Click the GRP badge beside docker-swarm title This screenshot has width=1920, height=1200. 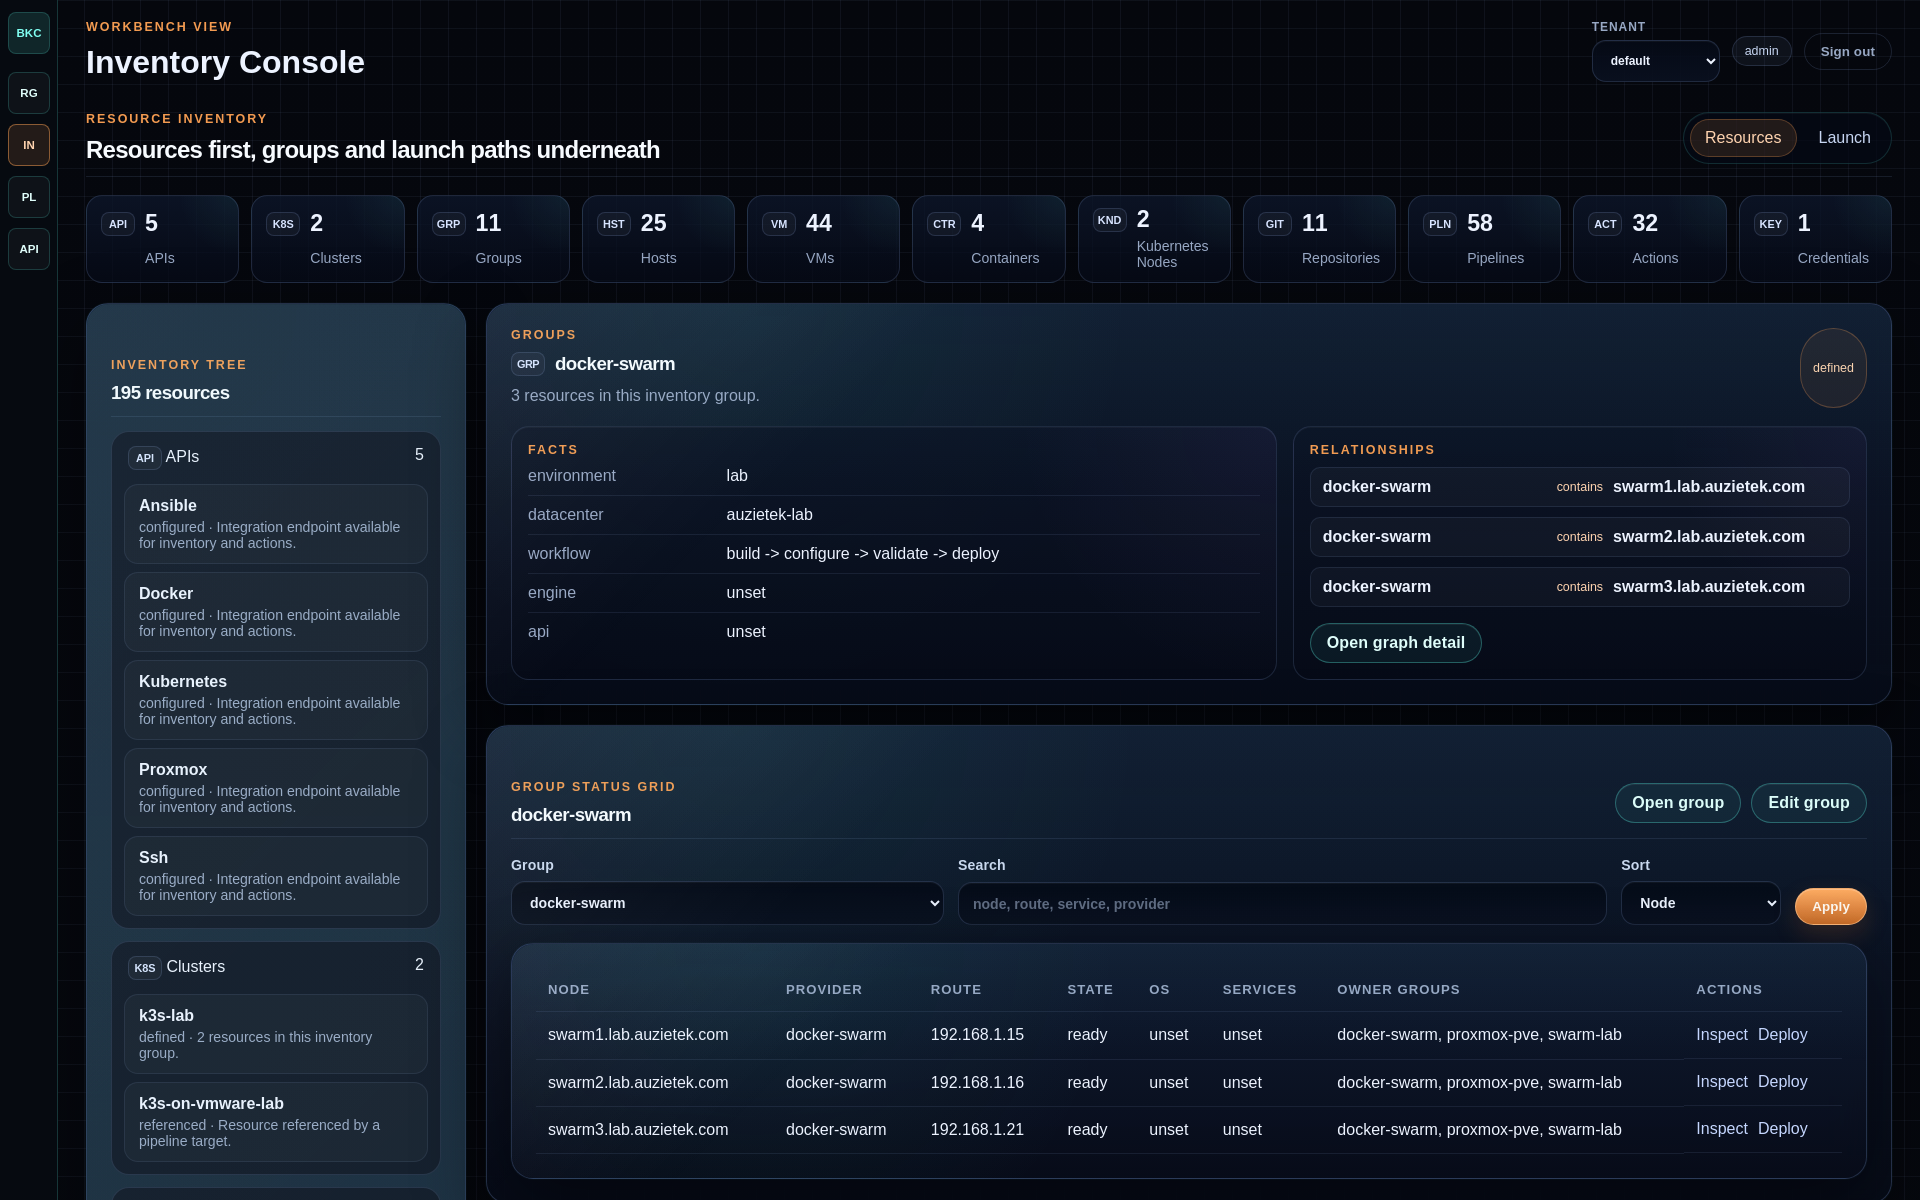[x=528, y=364]
